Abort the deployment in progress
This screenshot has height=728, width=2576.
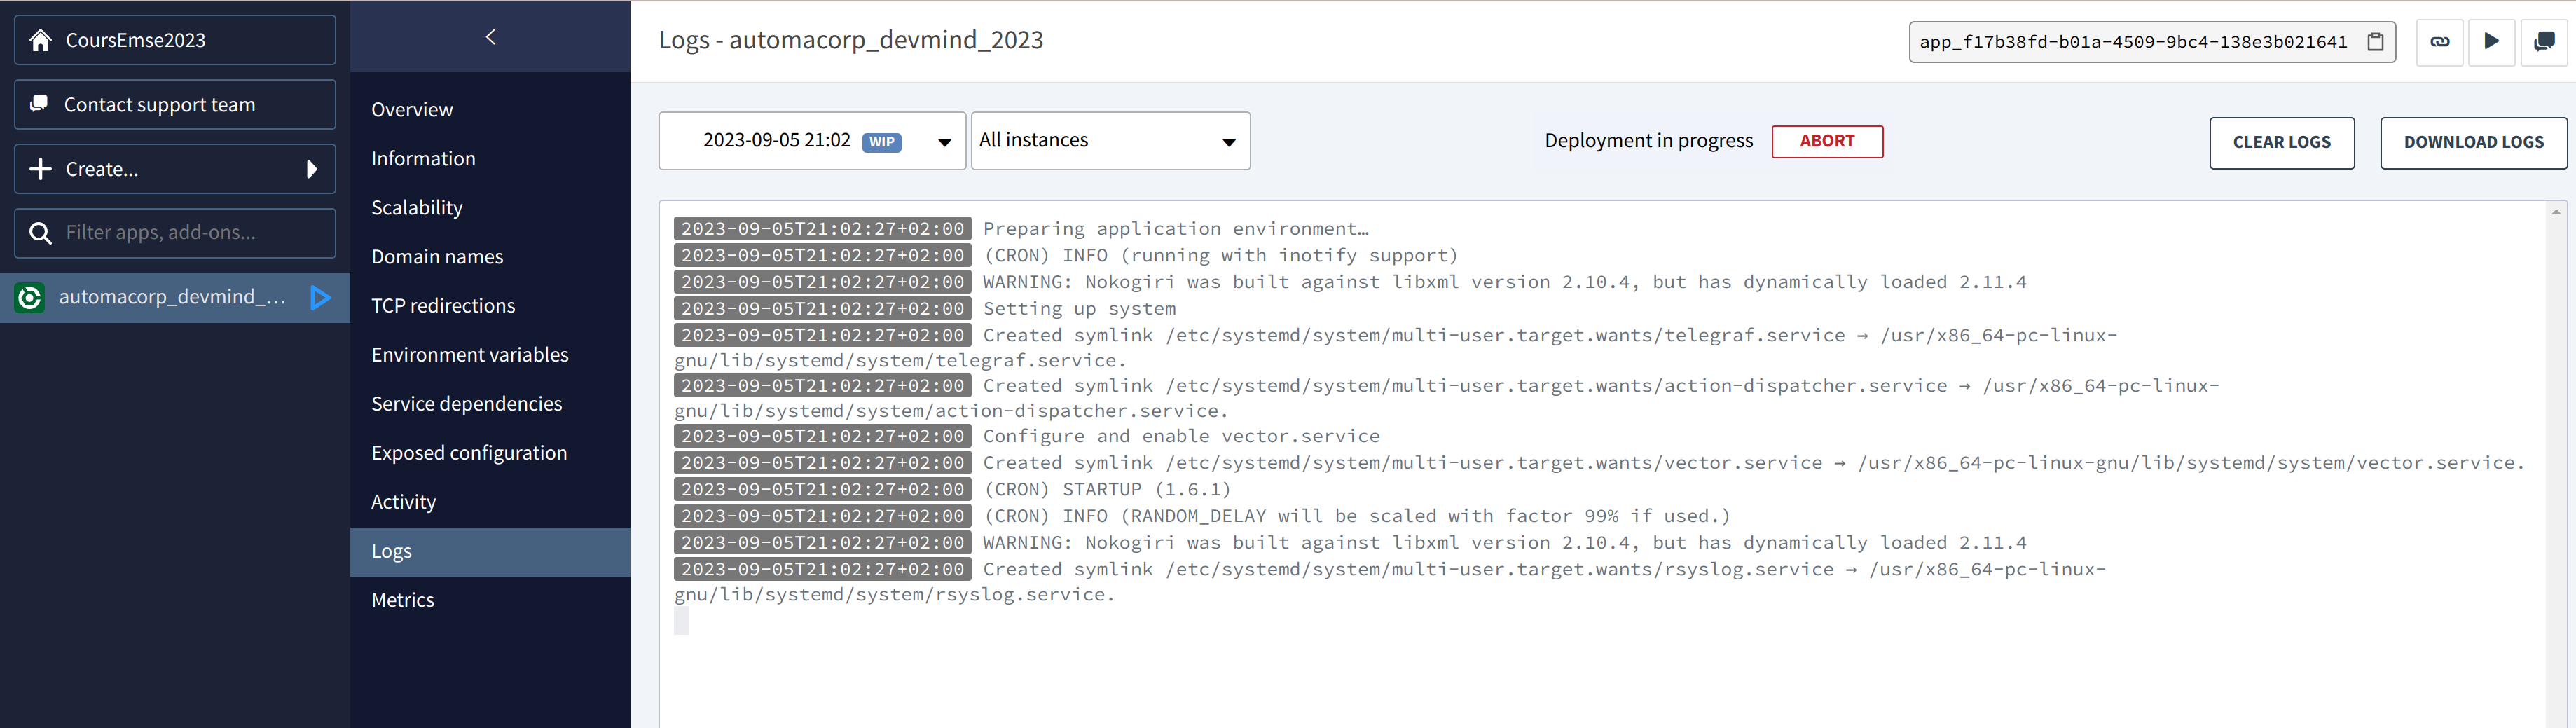(x=1827, y=141)
